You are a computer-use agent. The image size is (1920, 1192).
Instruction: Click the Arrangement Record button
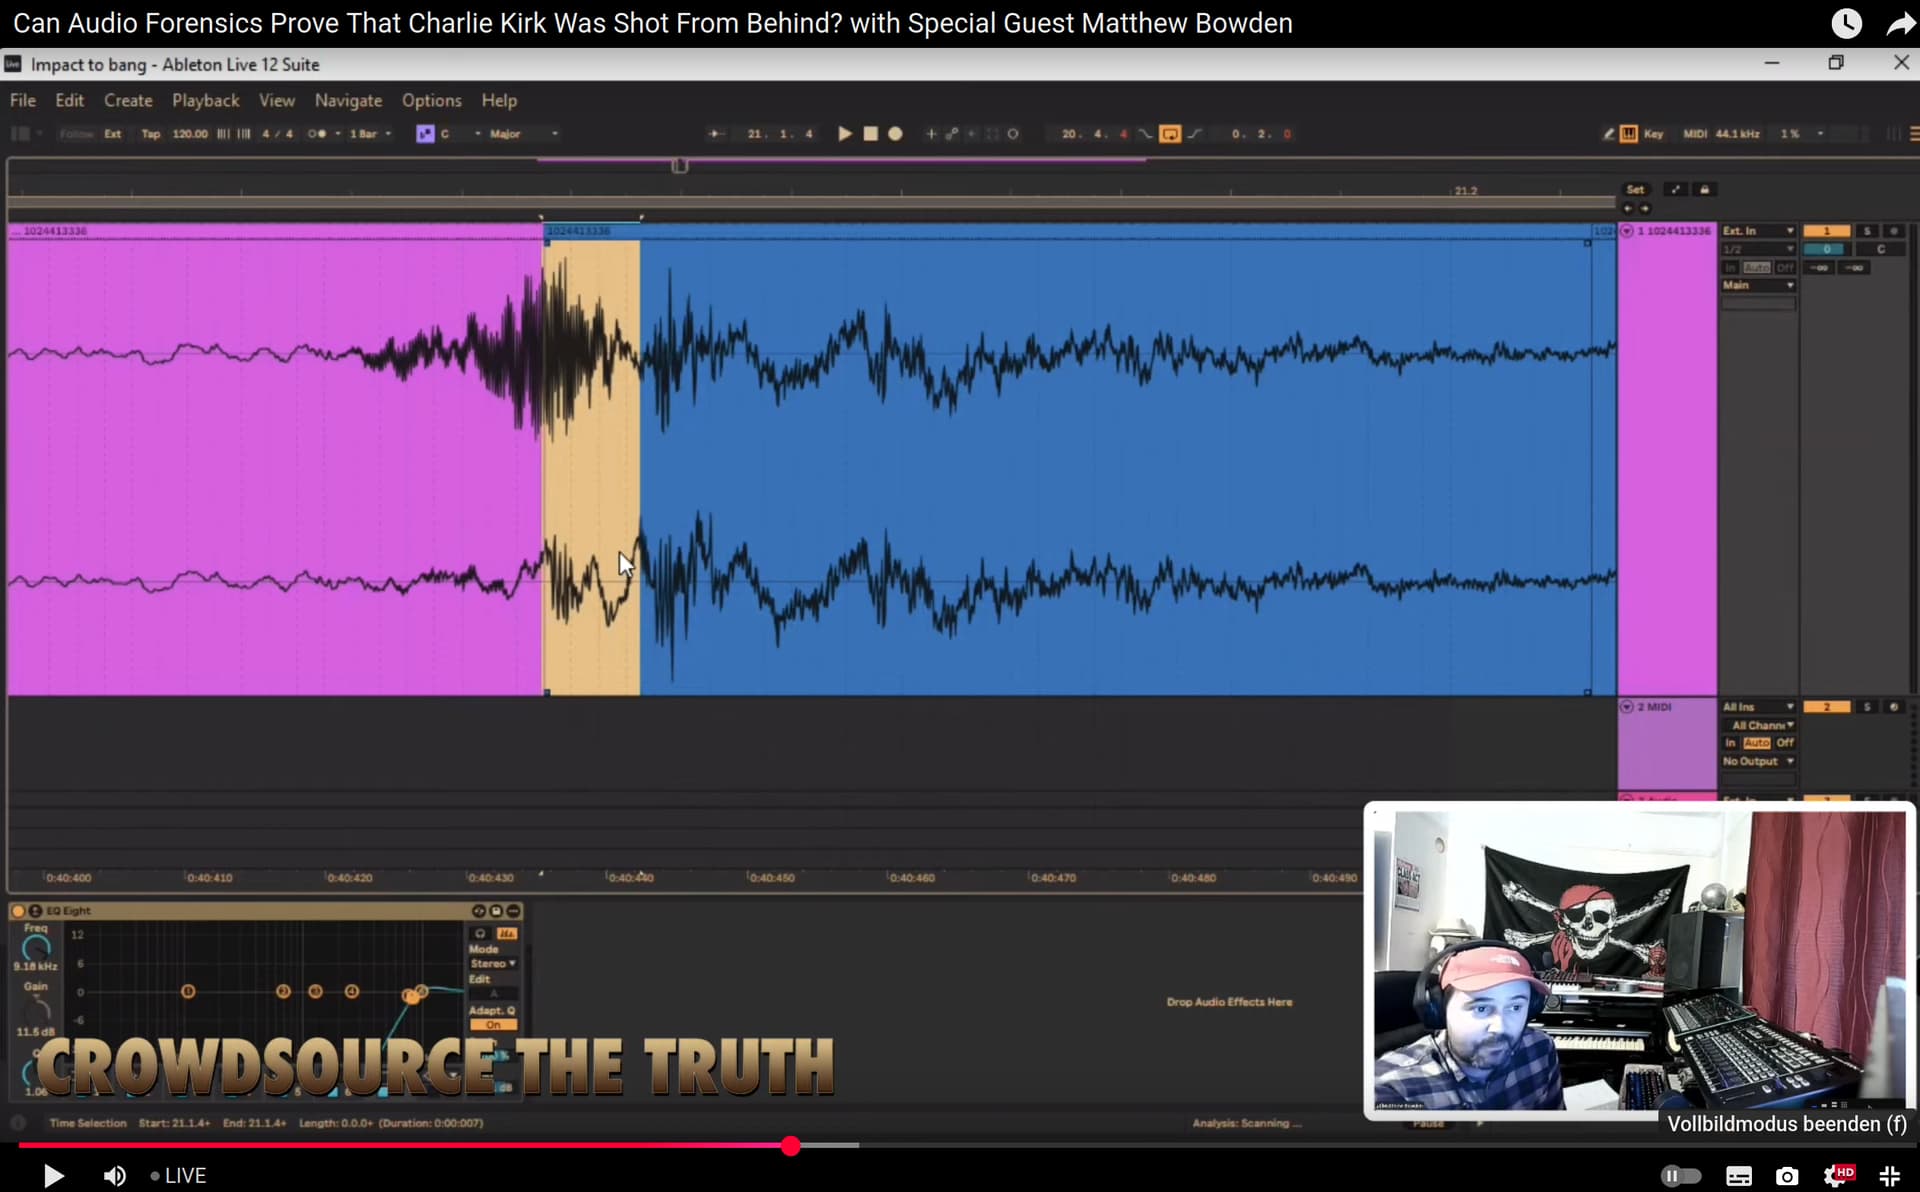896,134
